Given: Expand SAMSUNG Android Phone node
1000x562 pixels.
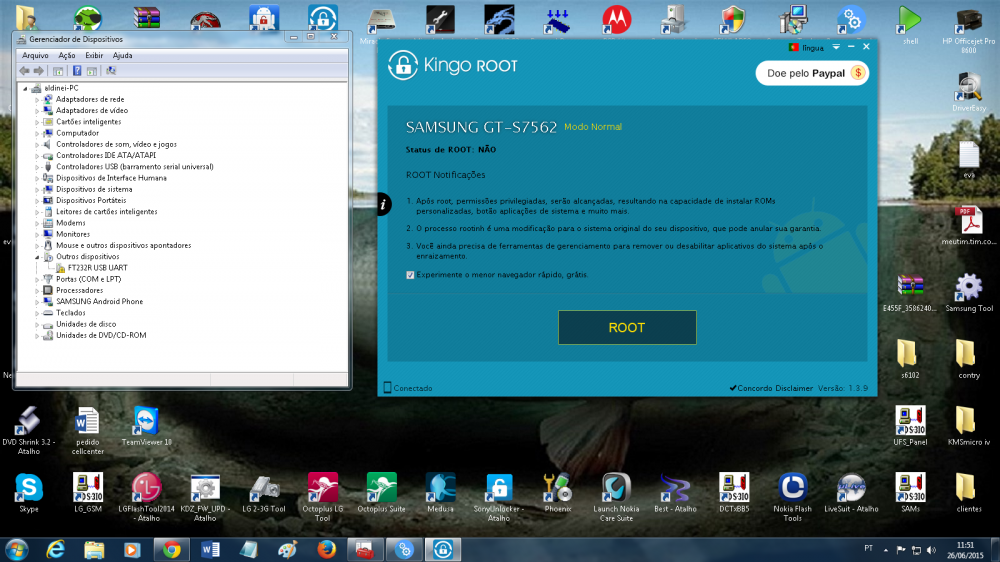Looking at the screenshot, I should [x=37, y=302].
